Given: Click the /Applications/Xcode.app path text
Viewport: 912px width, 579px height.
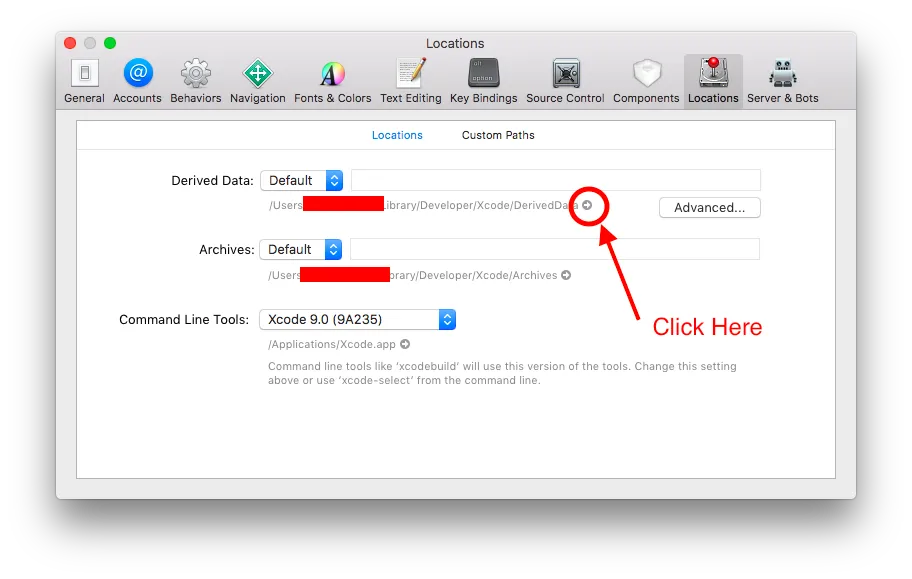Looking at the screenshot, I should [332, 344].
